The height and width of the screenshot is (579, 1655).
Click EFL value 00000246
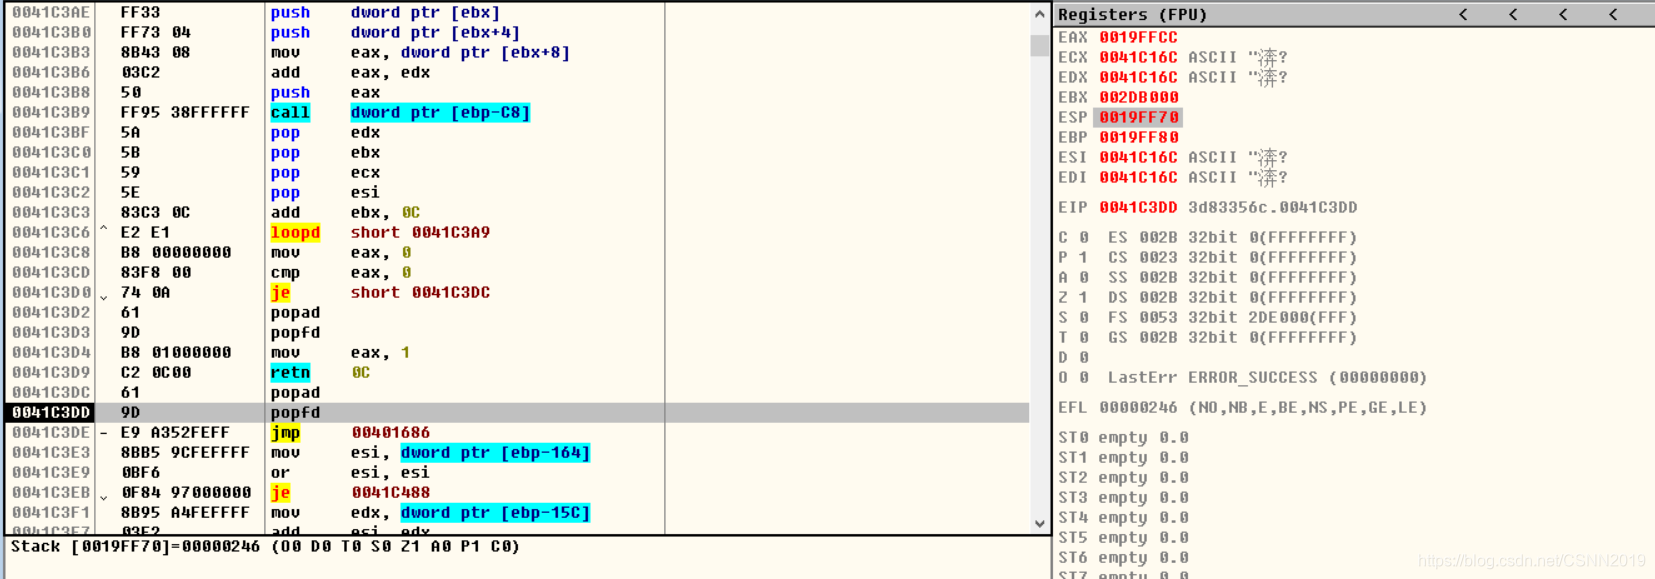click(x=1138, y=407)
